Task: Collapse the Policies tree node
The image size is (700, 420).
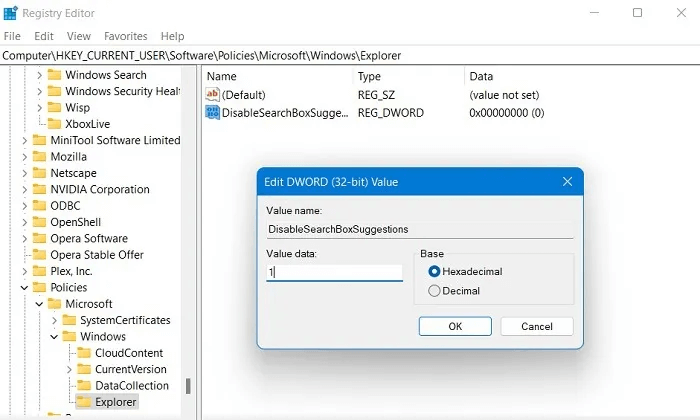Action: [25, 288]
